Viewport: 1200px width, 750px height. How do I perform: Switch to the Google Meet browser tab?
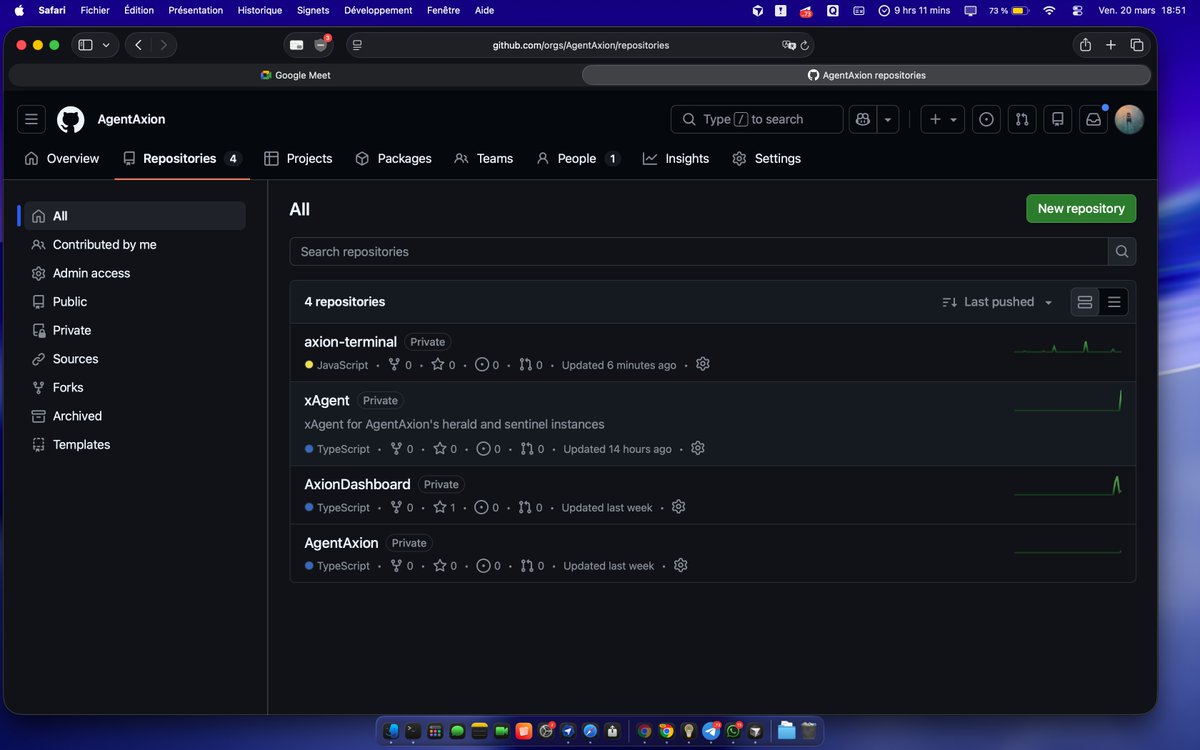(295, 75)
